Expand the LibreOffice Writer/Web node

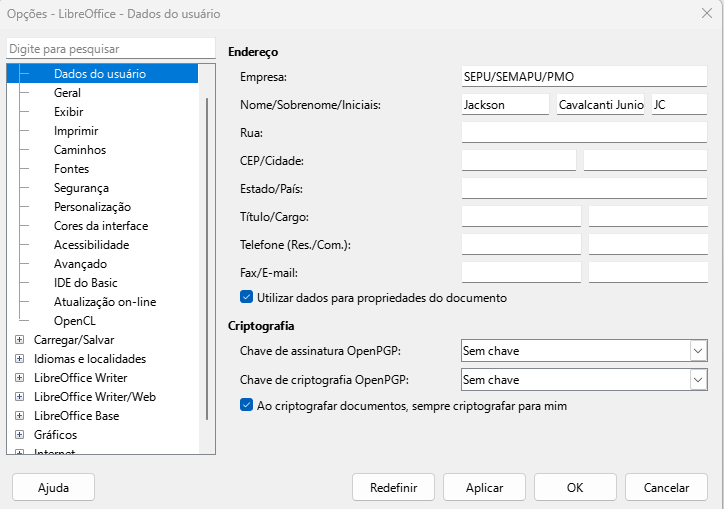click(x=19, y=396)
